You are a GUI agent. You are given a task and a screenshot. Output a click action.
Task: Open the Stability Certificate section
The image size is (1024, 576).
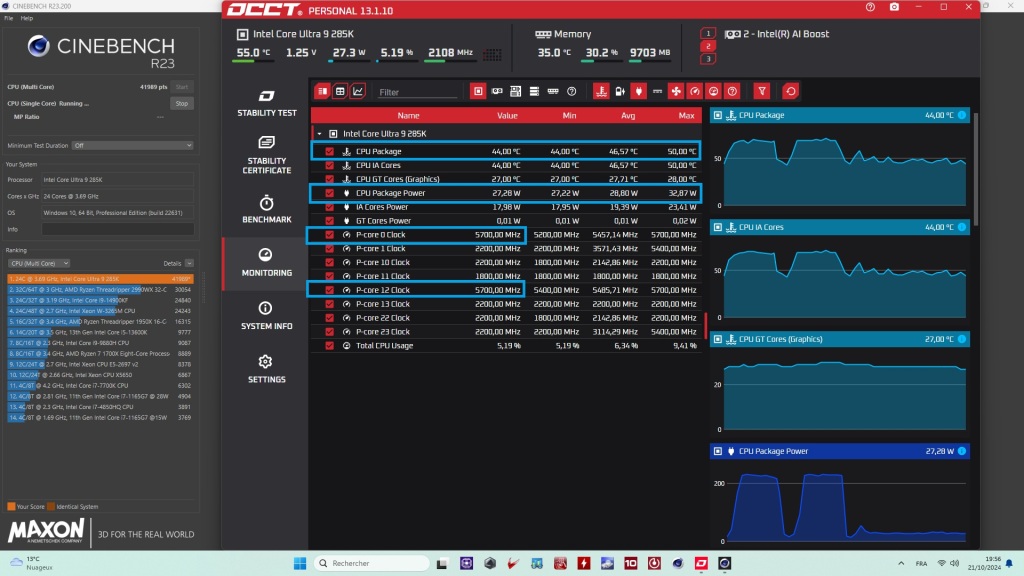tap(266, 155)
